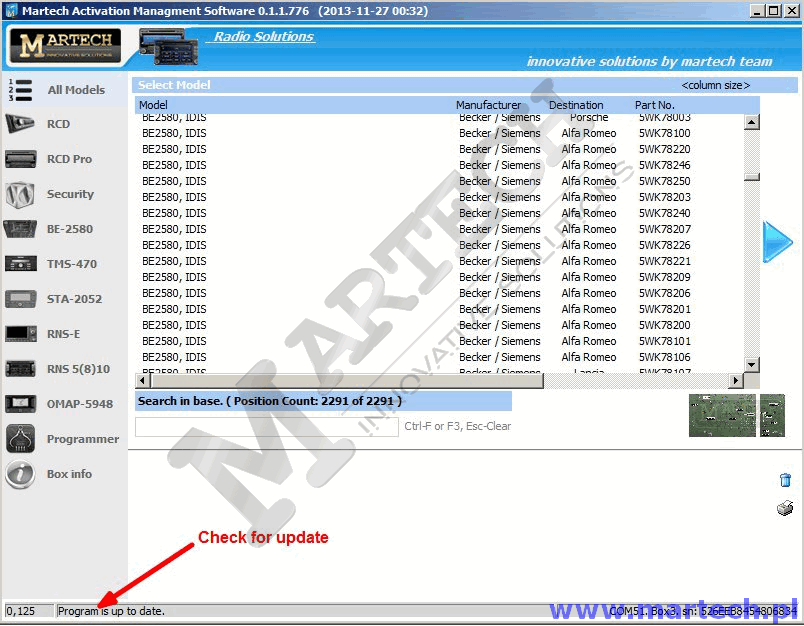Select the row with part 5WK78221

point(441,261)
